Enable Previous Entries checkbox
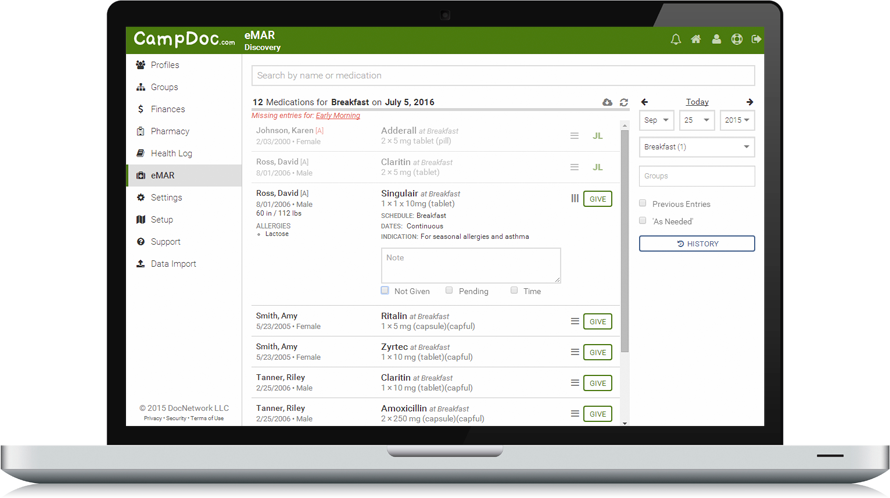Image resolution: width=890 pixels, height=498 pixels. (643, 203)
